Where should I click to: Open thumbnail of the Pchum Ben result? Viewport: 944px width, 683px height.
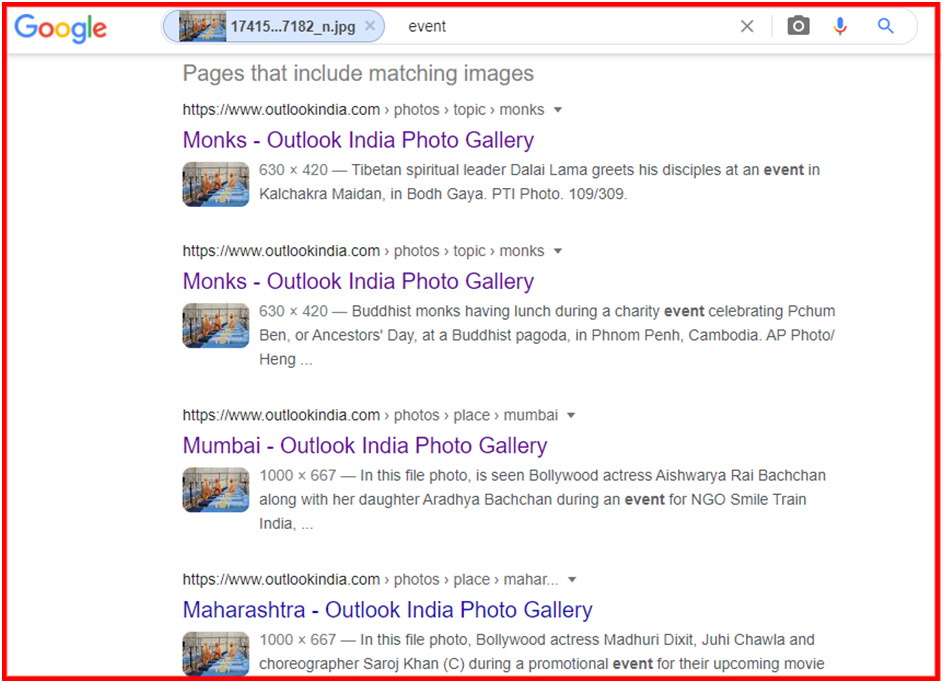216,325
